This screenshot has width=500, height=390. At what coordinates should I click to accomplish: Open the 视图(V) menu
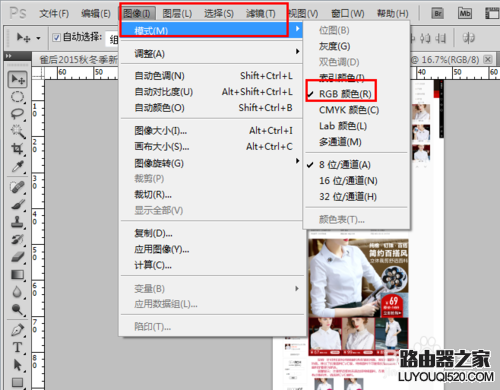(x=304, y=14)
